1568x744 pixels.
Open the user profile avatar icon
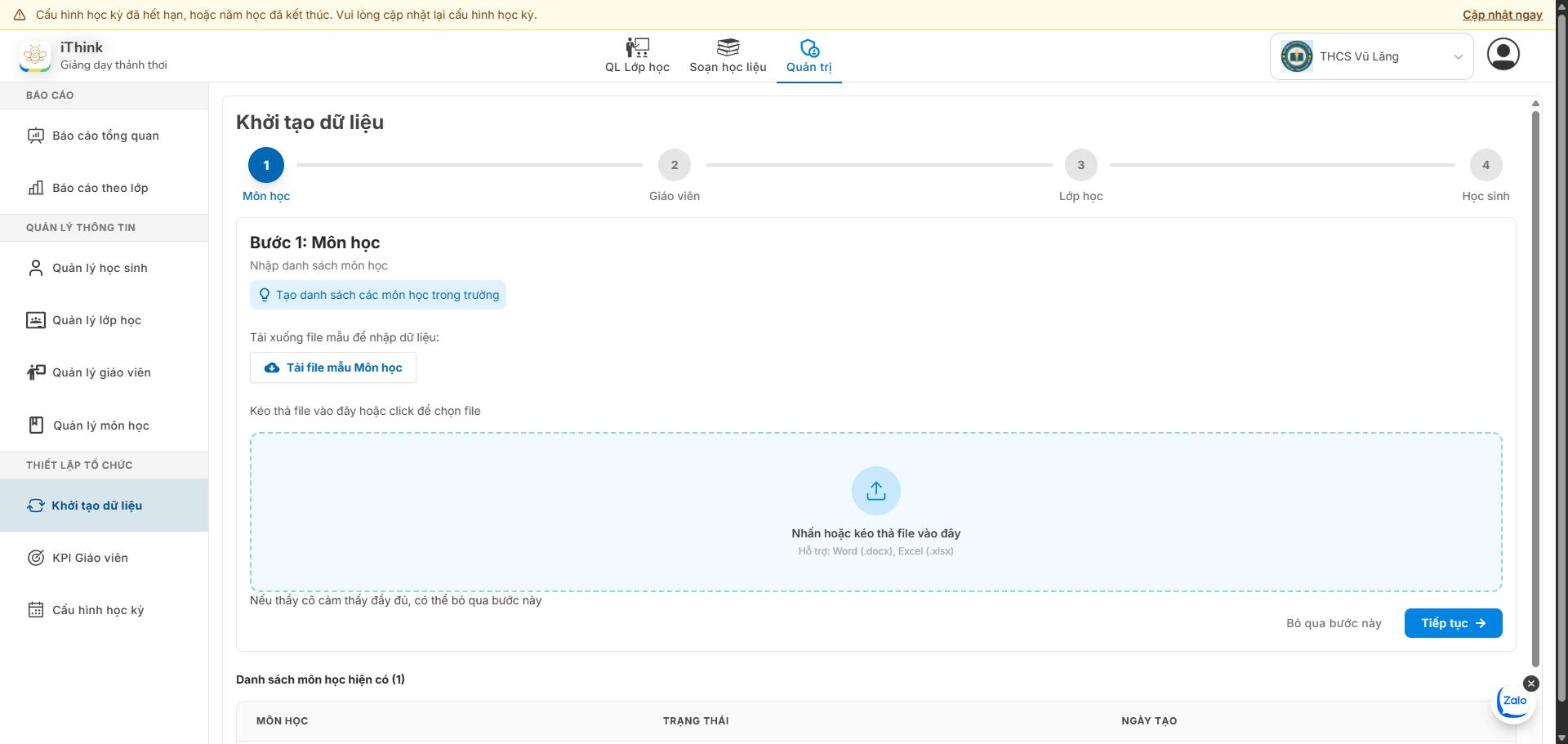click(x=1503, y=54)
